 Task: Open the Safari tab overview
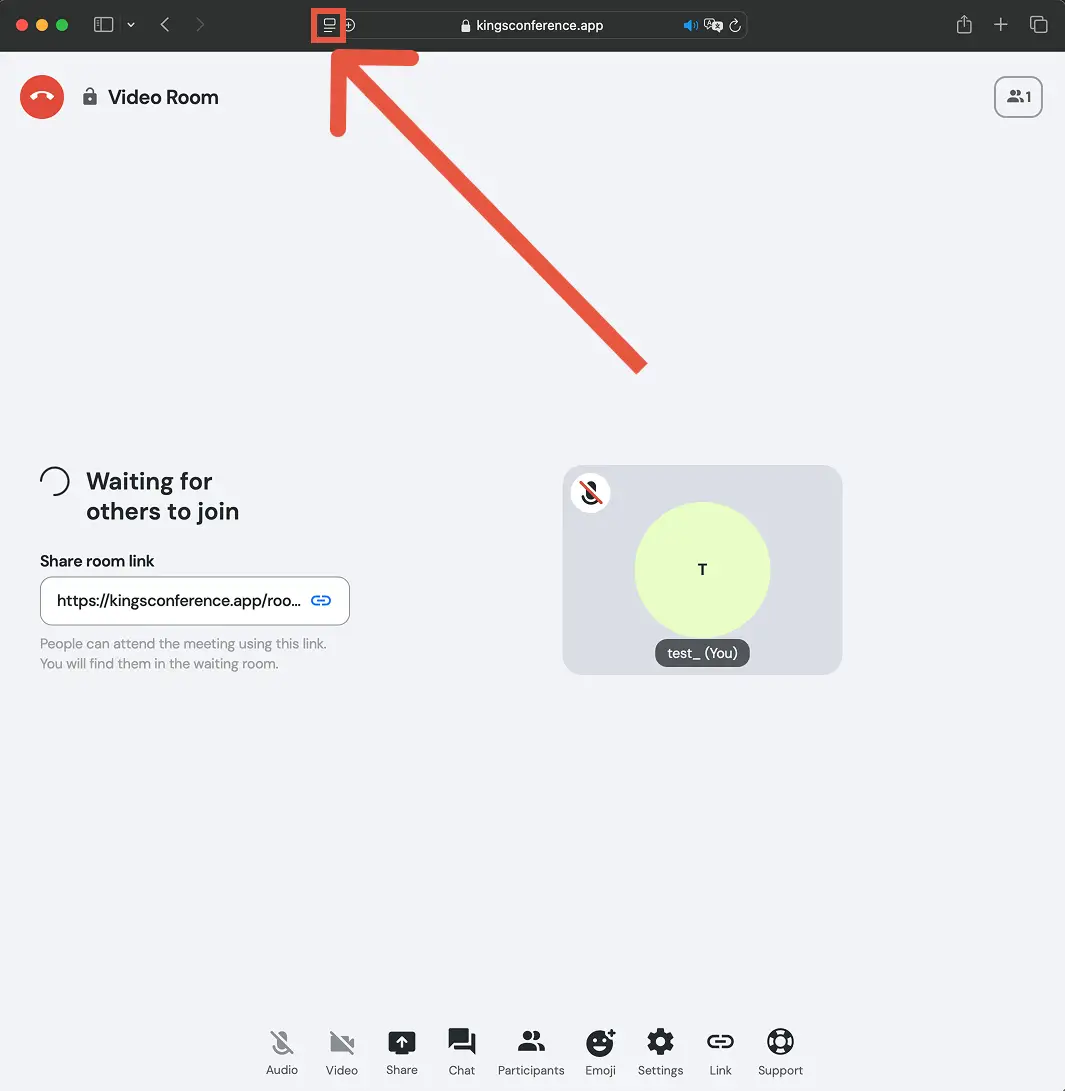tap(1039, 25)
